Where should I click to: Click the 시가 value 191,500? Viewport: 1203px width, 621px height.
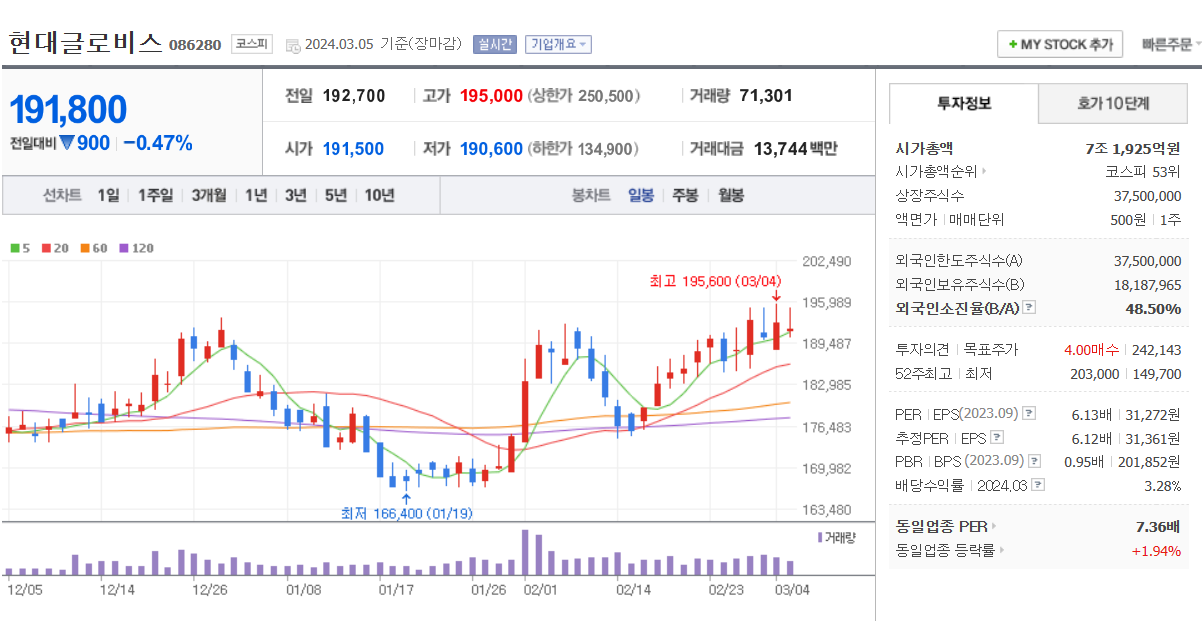click(x=353, y=149)
